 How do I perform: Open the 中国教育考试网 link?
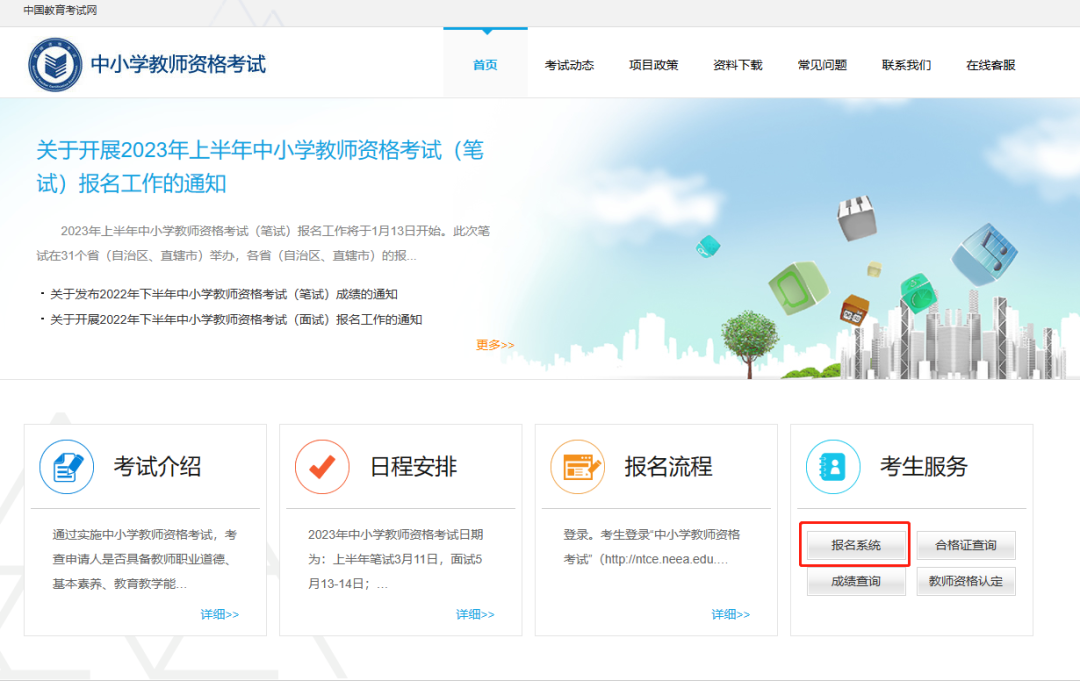[x=62, y=11]
